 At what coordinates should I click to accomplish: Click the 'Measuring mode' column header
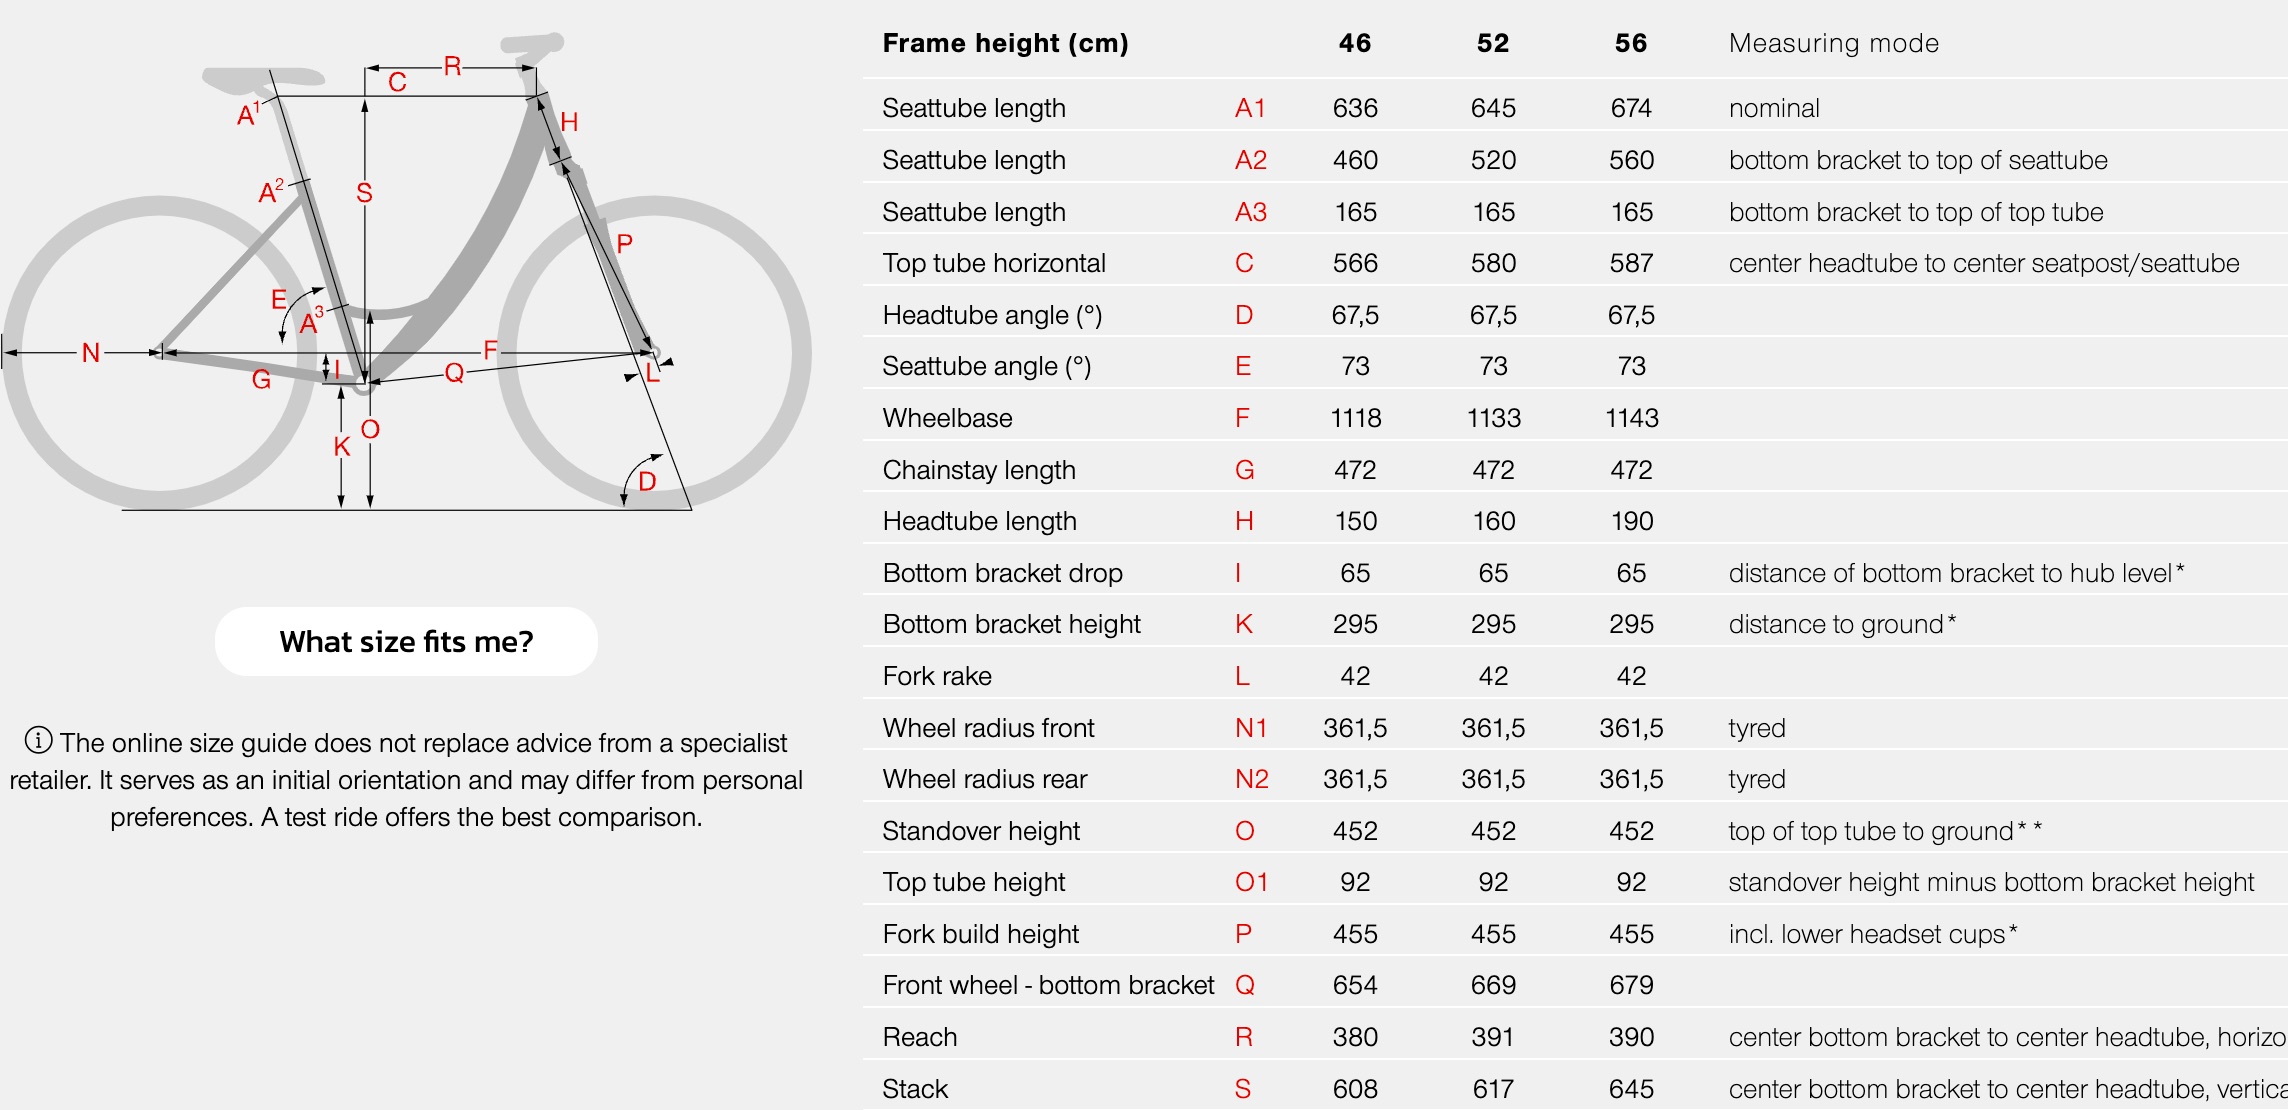(1834, 43)
